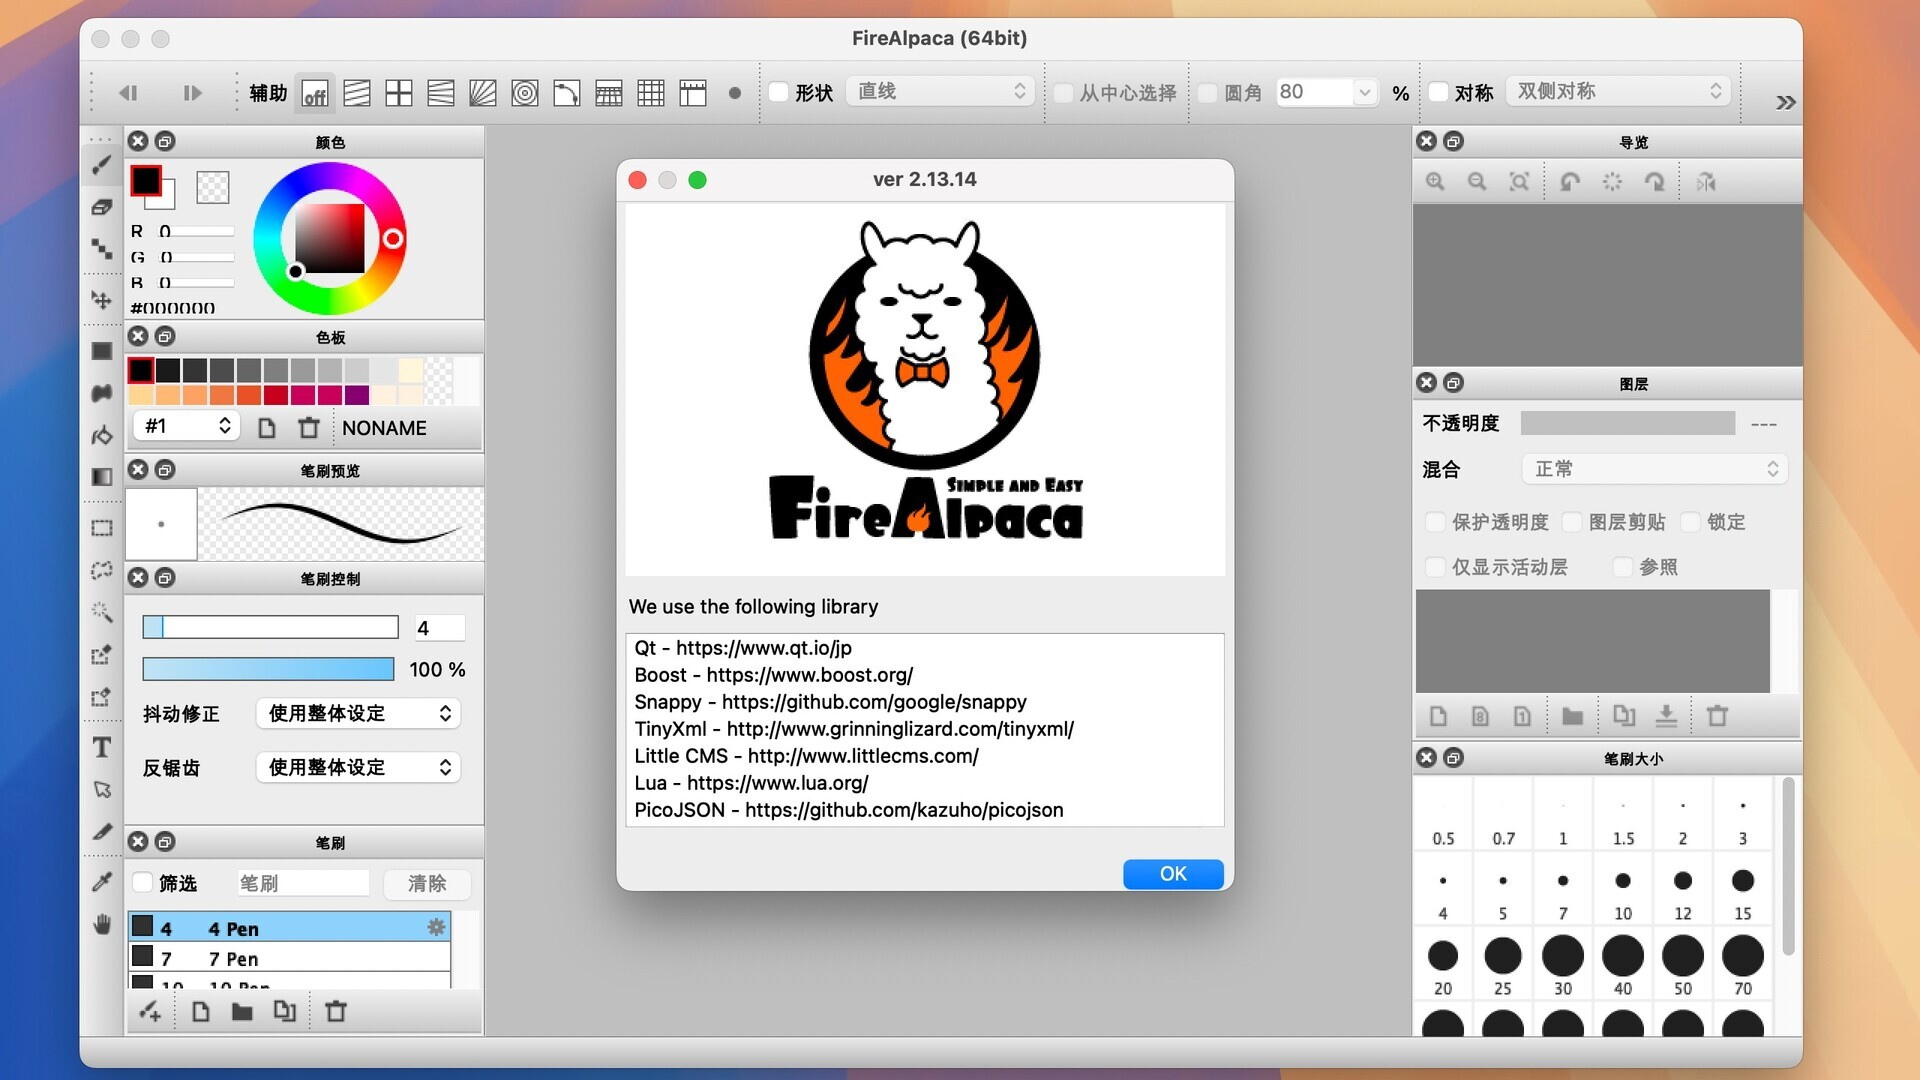This screenshot has width=1920, height=1080.
Task: Select the Hand tool
Action: coord(102,924)
